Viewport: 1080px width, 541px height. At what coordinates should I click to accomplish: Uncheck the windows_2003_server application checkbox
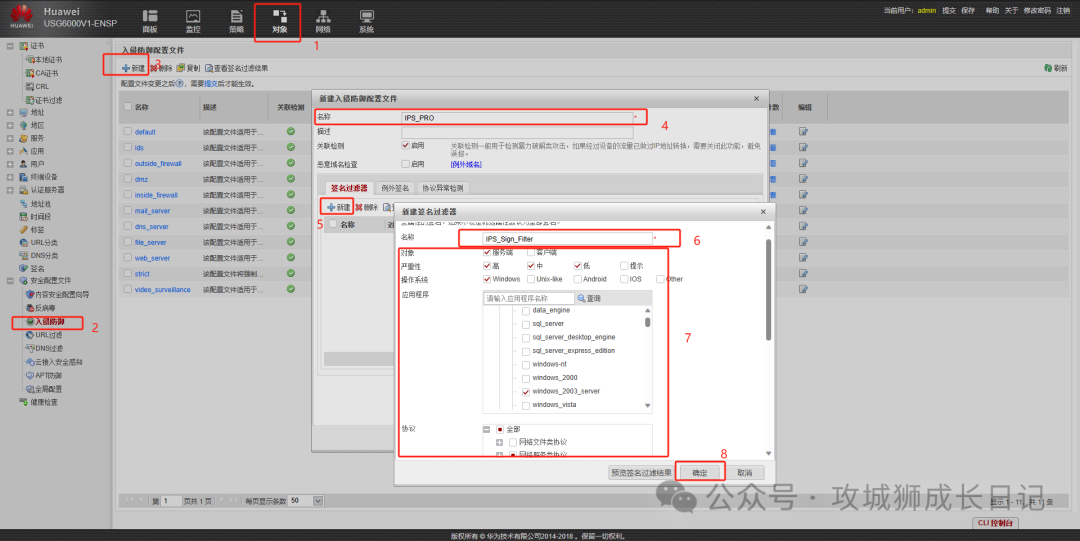[x=526, y=392]
